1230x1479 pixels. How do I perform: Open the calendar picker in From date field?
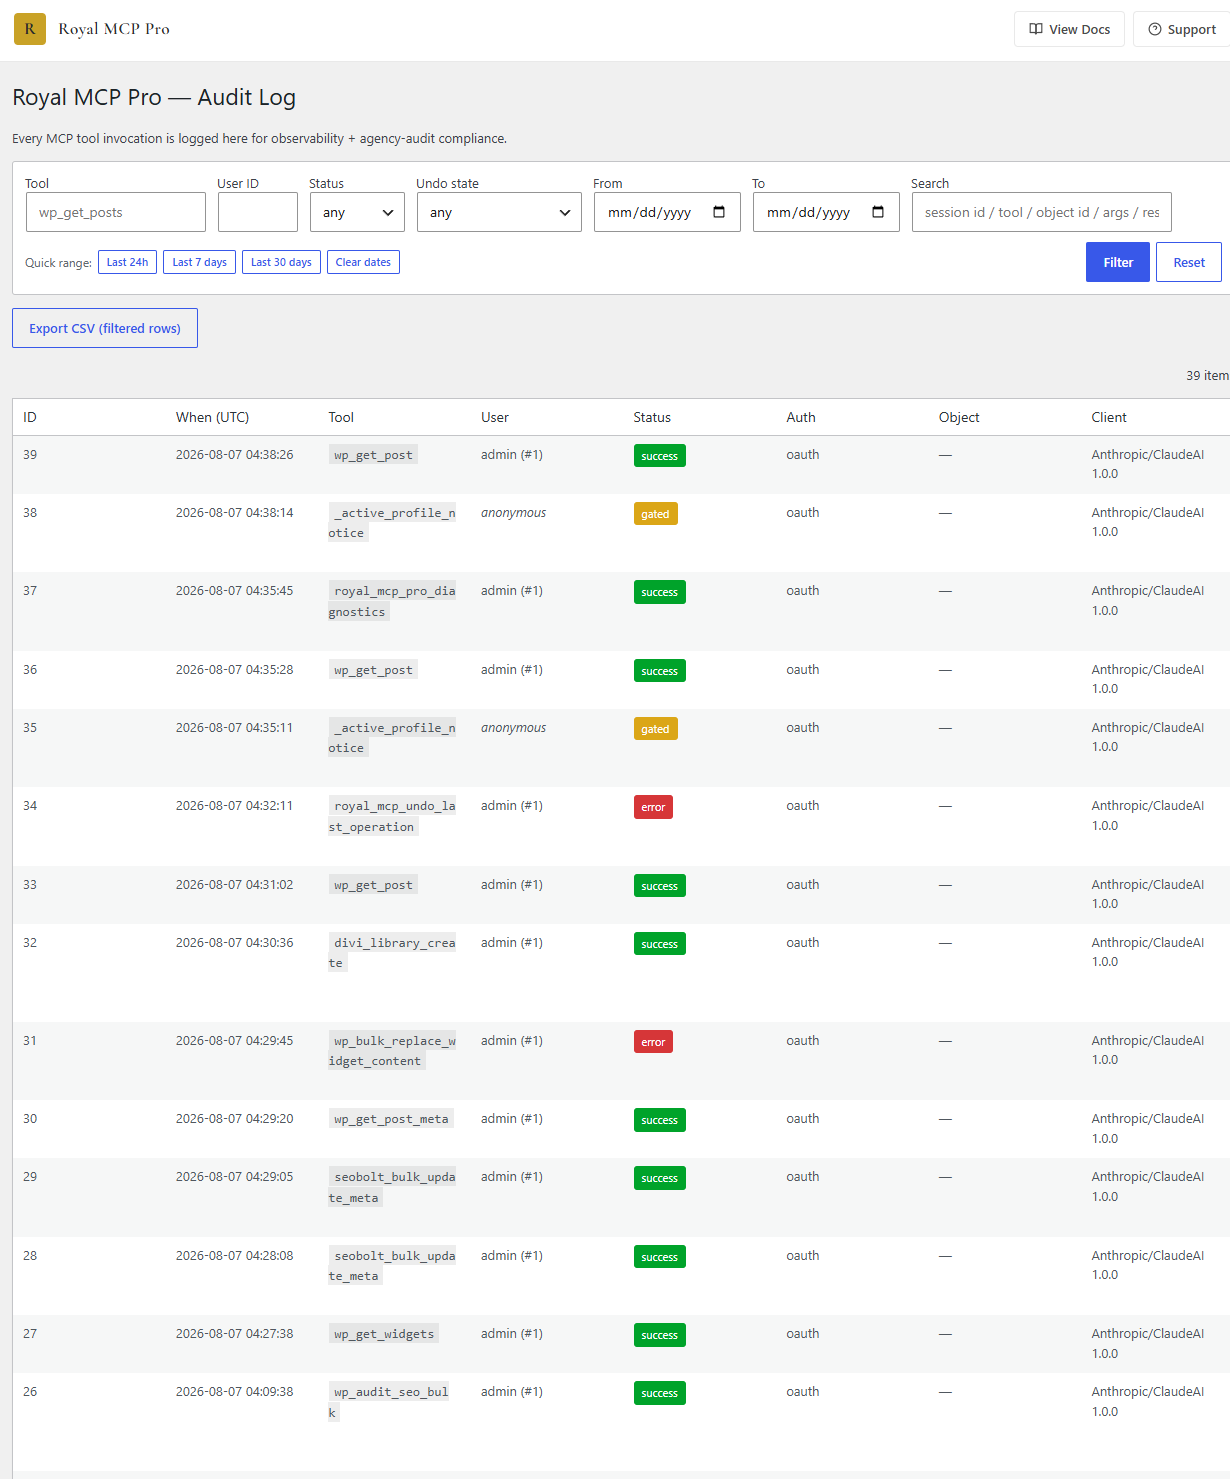(719, 212)
